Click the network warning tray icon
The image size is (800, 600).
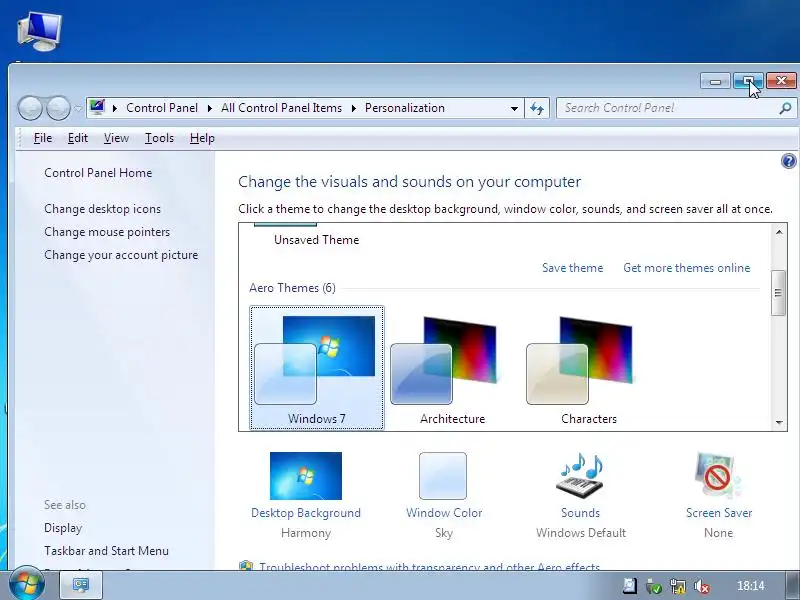(x=678, y=586)
